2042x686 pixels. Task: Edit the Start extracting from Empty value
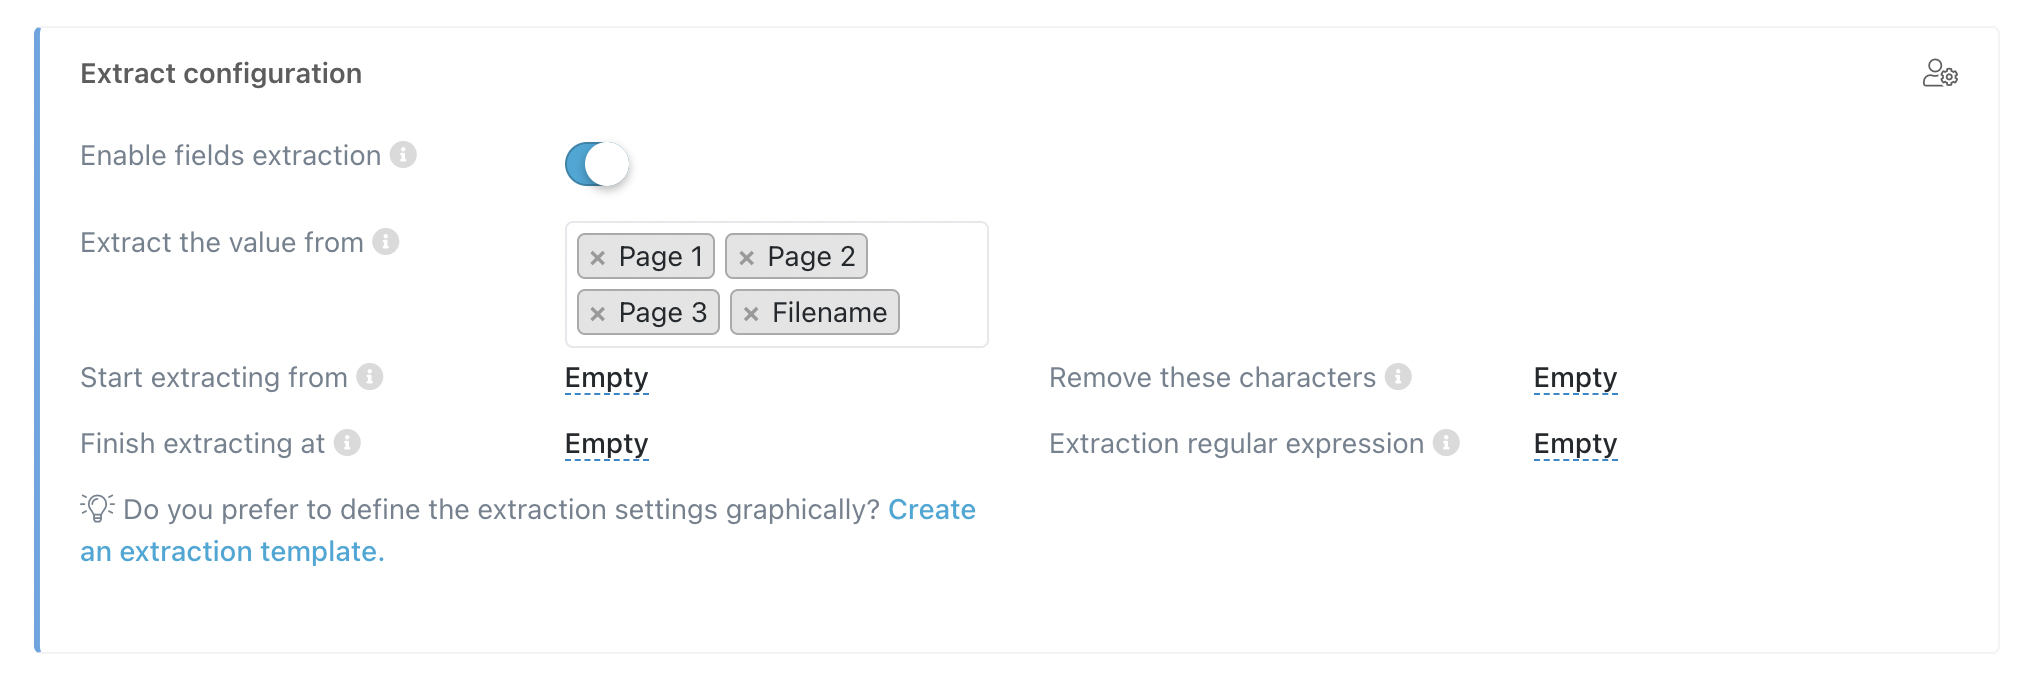pos(606,378)
